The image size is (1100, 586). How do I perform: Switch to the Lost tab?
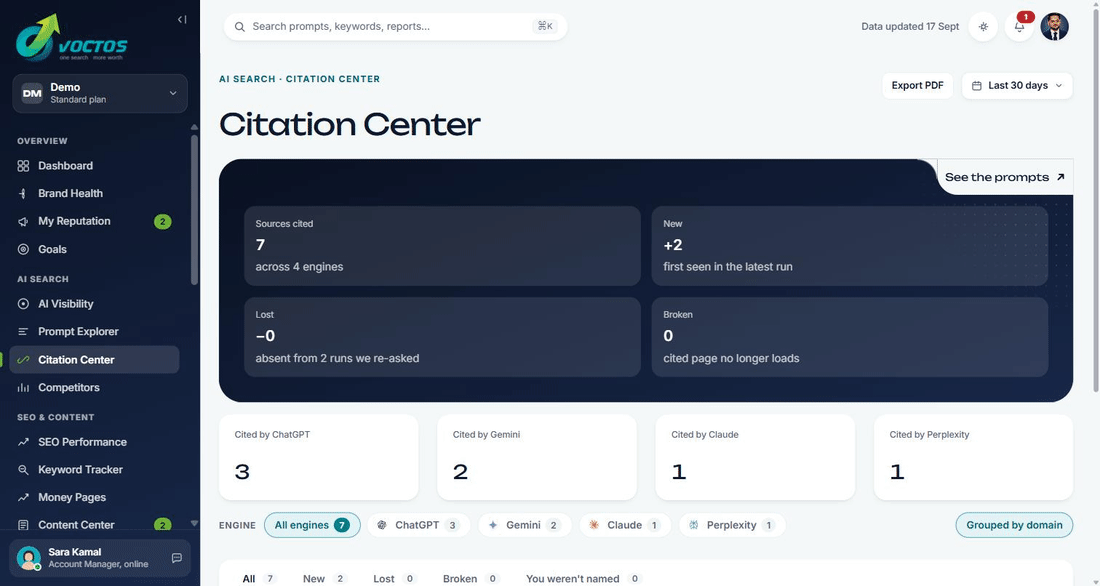[x=394, y=578]
